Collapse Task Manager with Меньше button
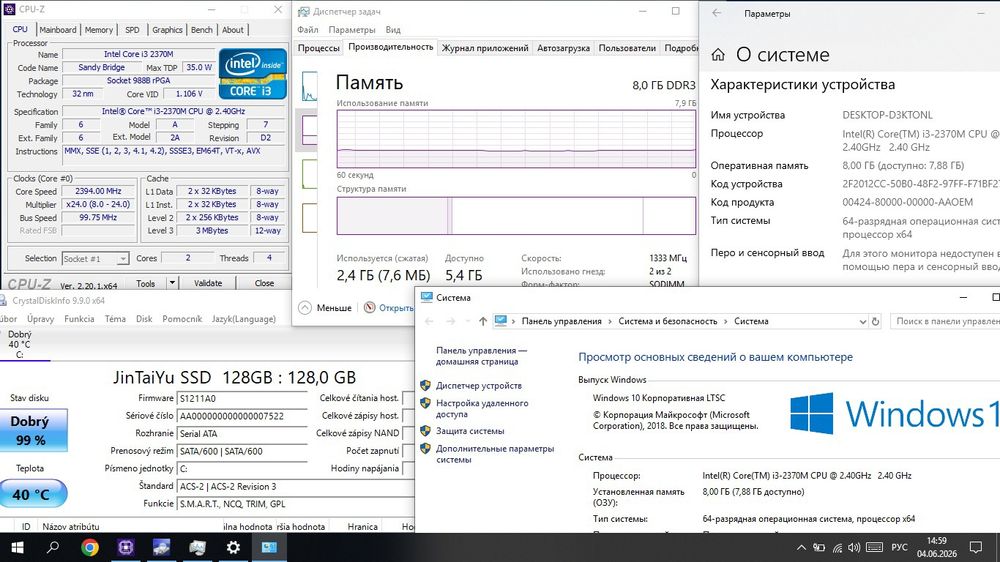 (325, 307)
